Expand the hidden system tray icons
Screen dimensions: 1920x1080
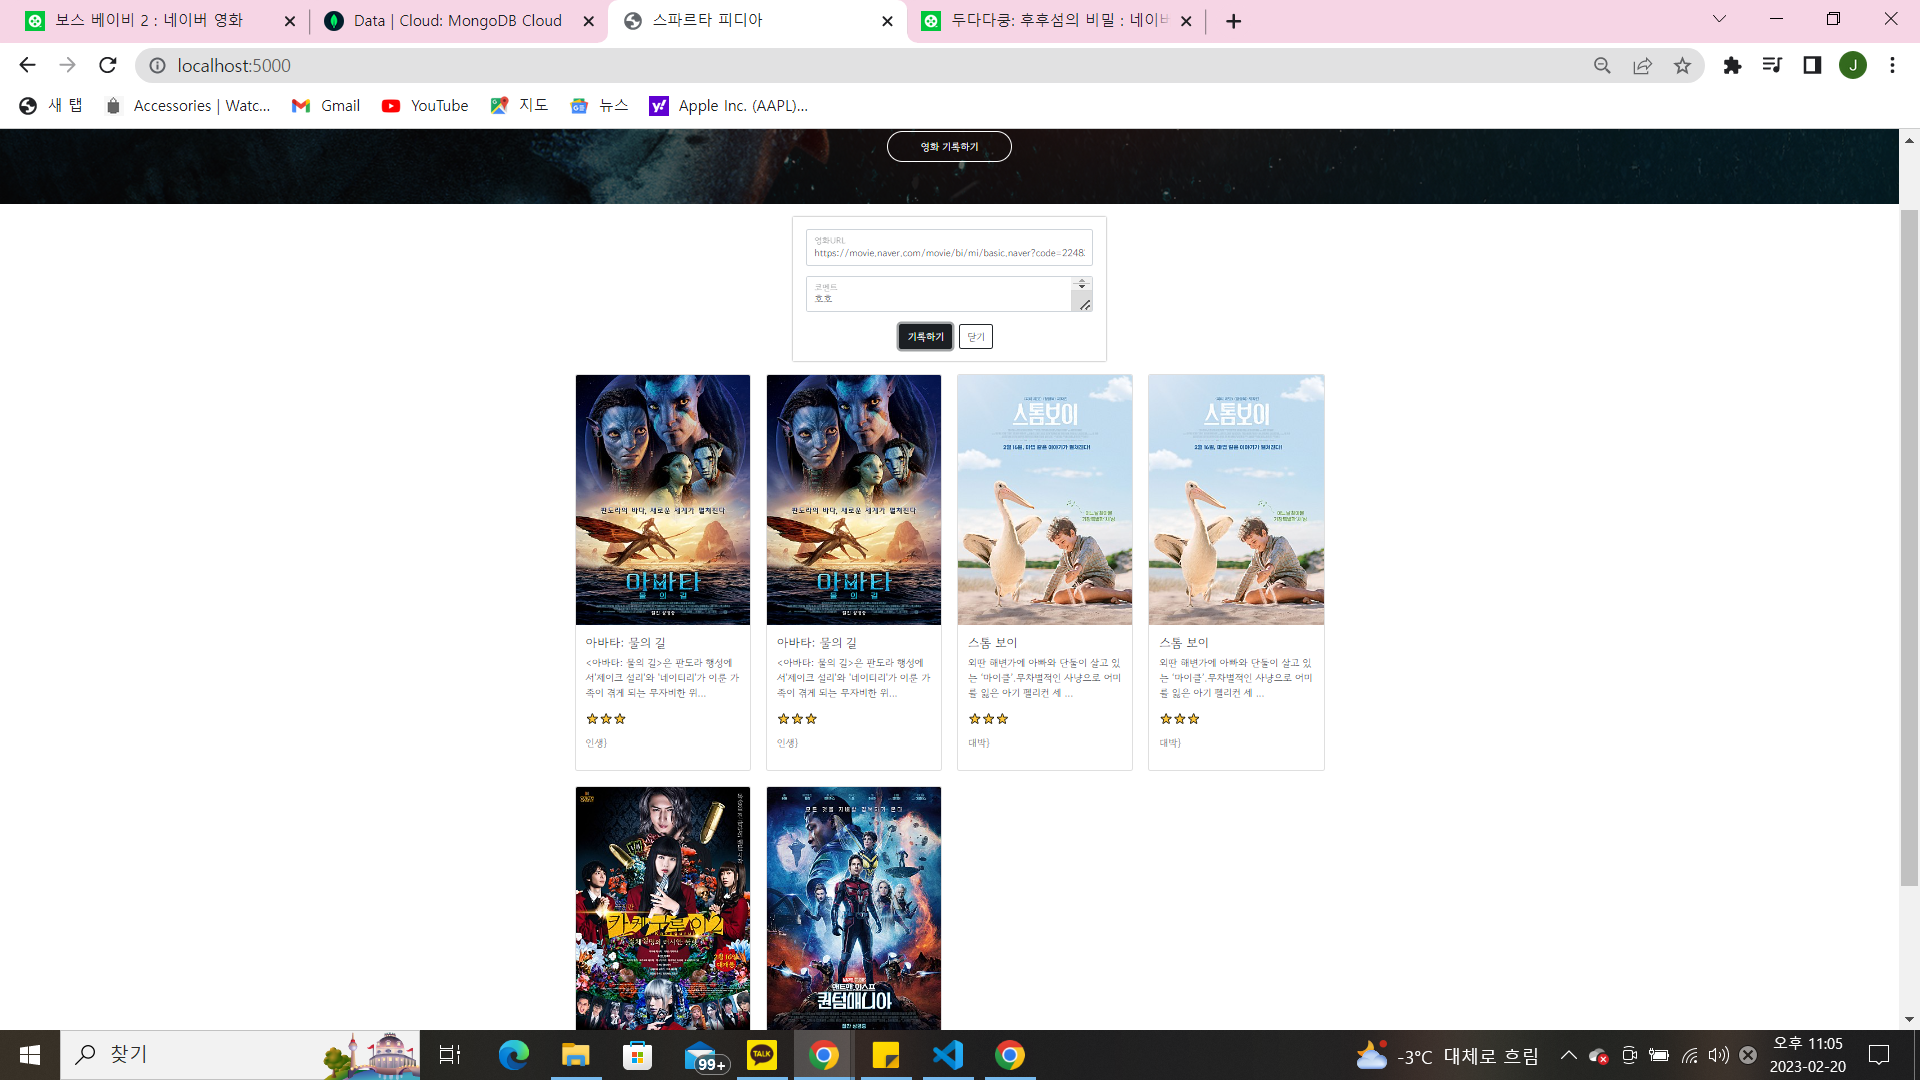(x=1568, y=1055)
